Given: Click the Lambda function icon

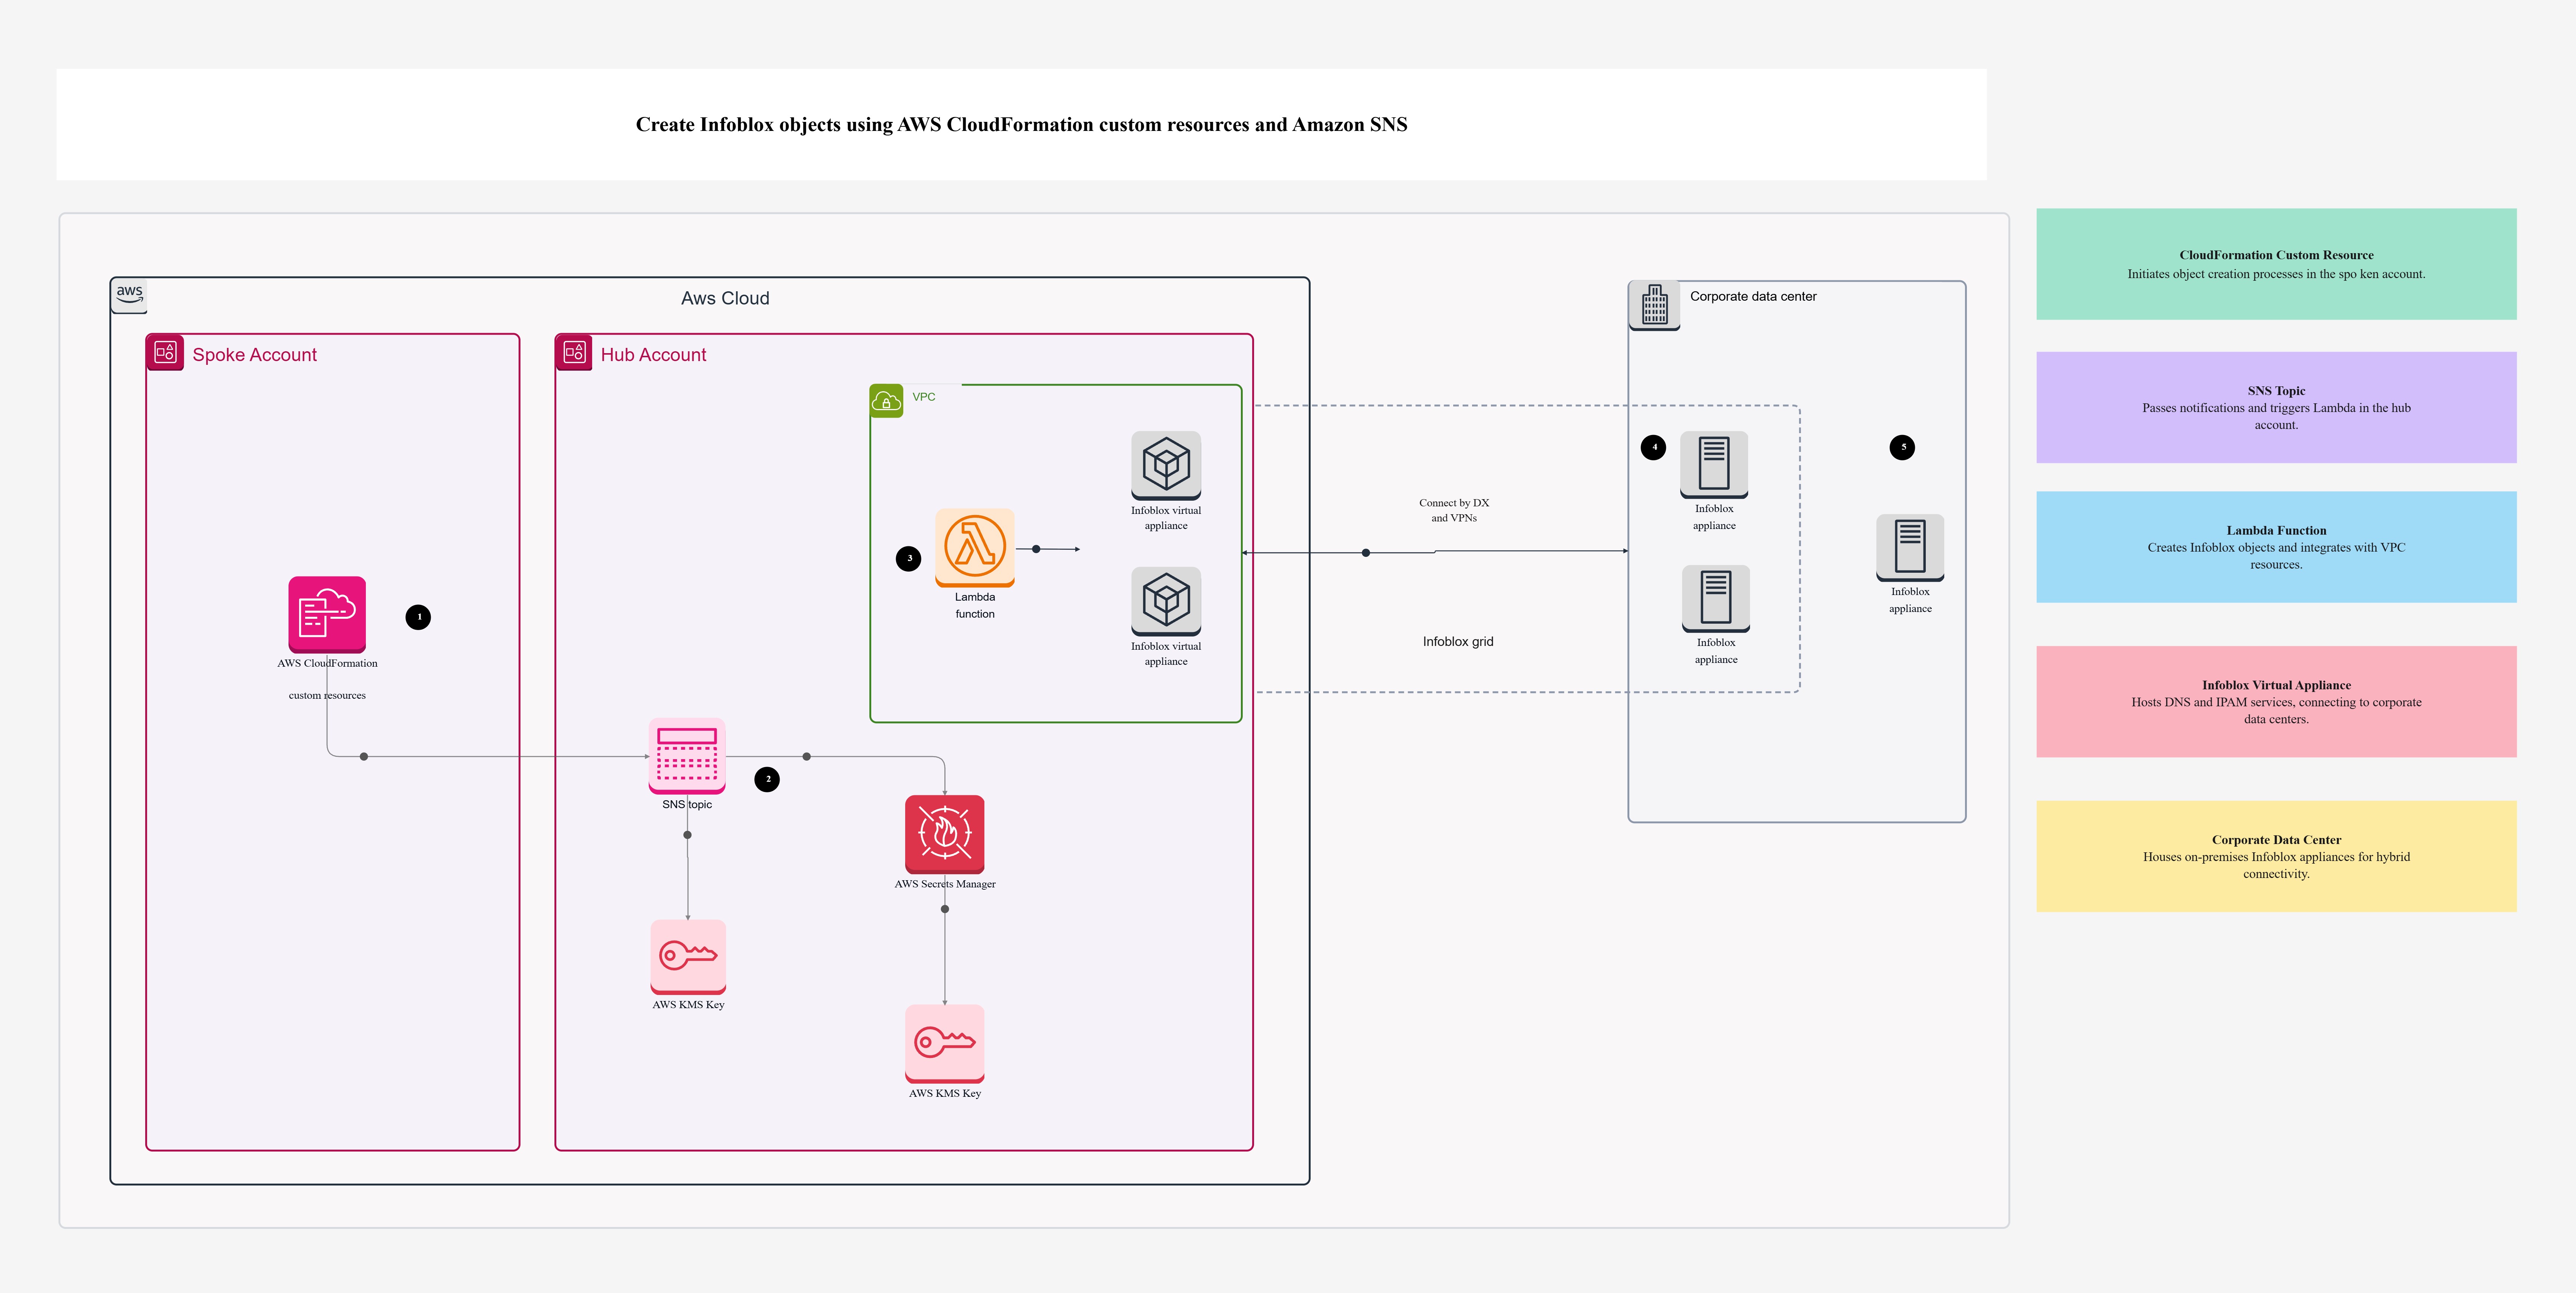Looking at the screenshot, I should pos(975,547).
